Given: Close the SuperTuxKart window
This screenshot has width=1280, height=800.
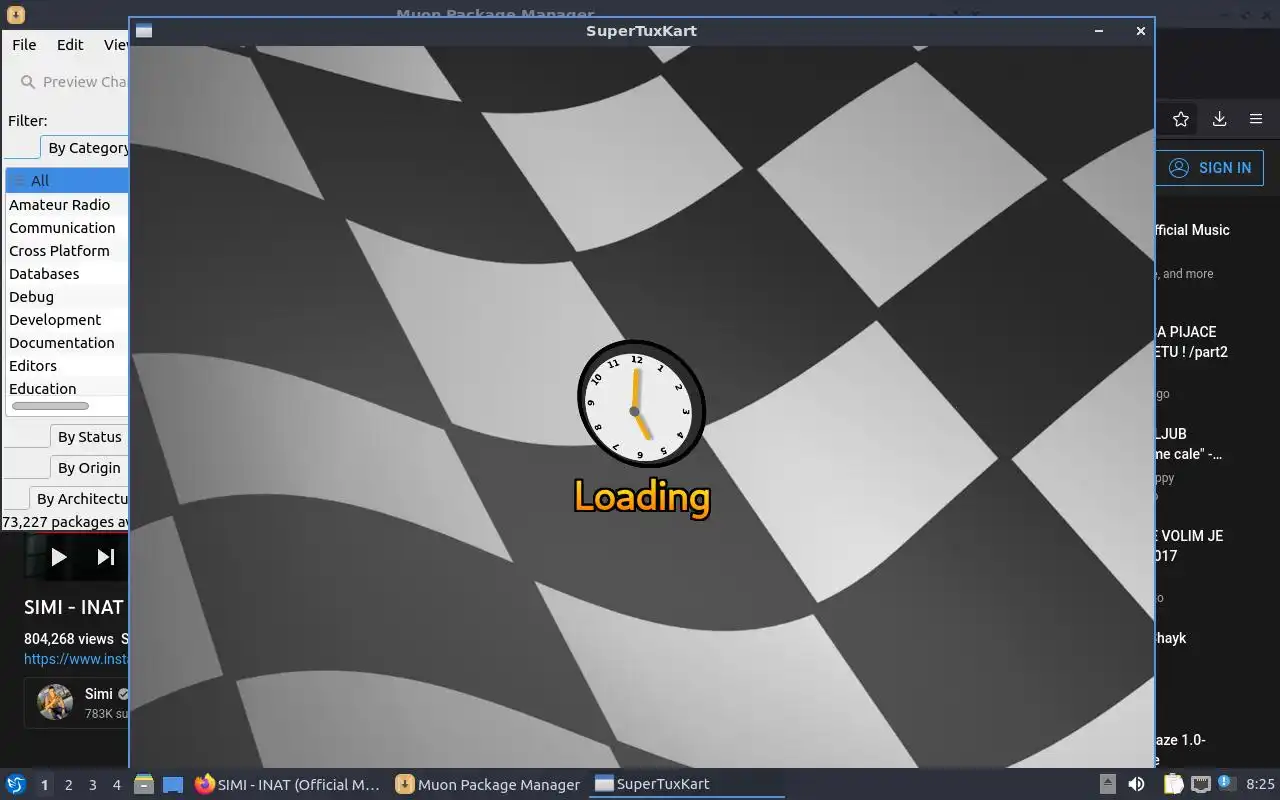Looking at the screenshot, I should (1140, 31).
